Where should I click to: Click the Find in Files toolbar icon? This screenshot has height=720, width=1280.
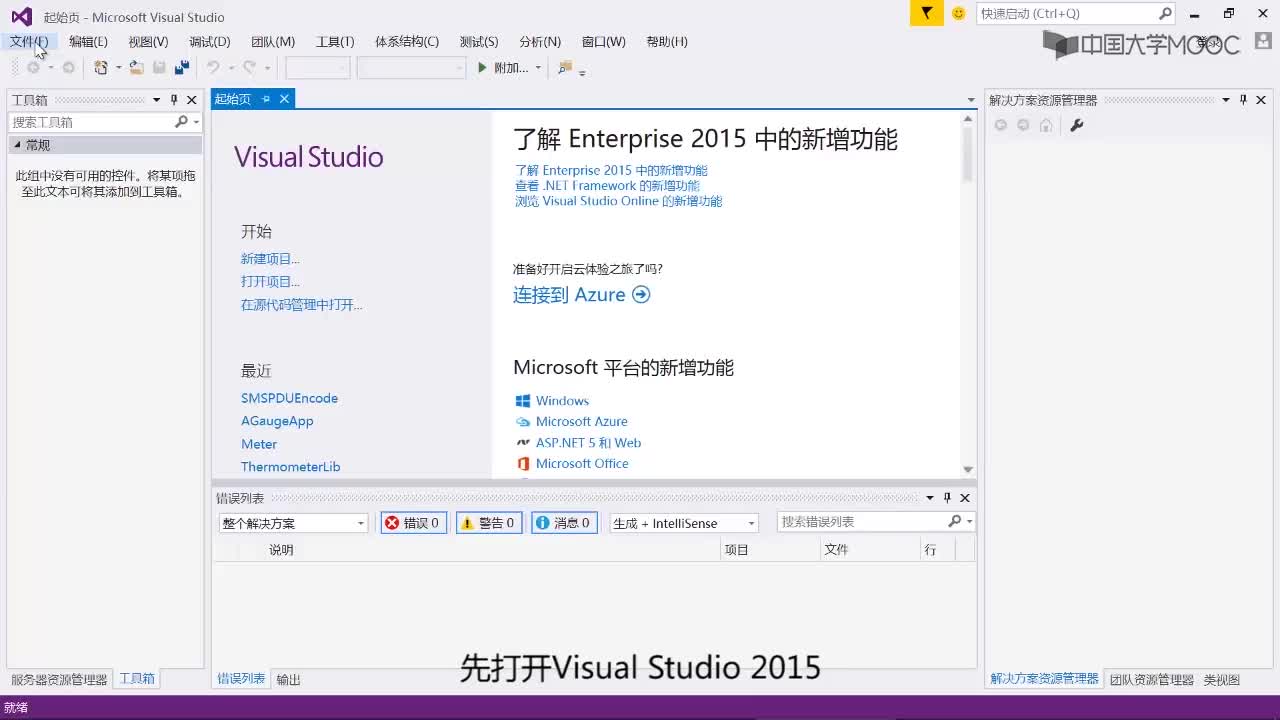click(x=565, y=68)
